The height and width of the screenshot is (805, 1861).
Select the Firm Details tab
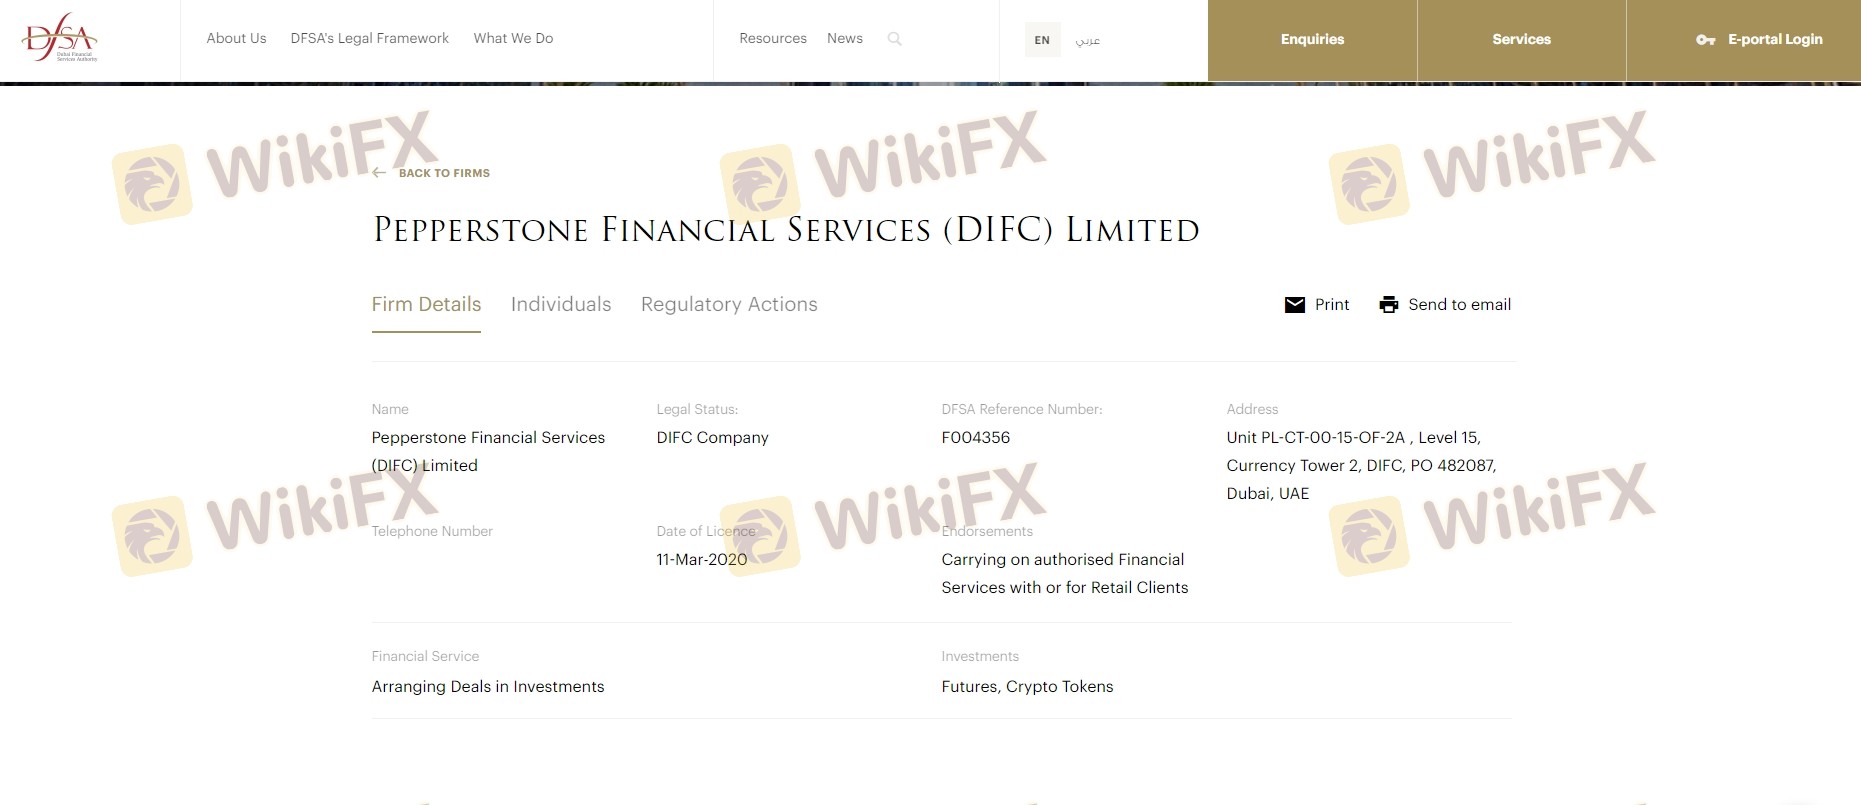pos(426,304)
